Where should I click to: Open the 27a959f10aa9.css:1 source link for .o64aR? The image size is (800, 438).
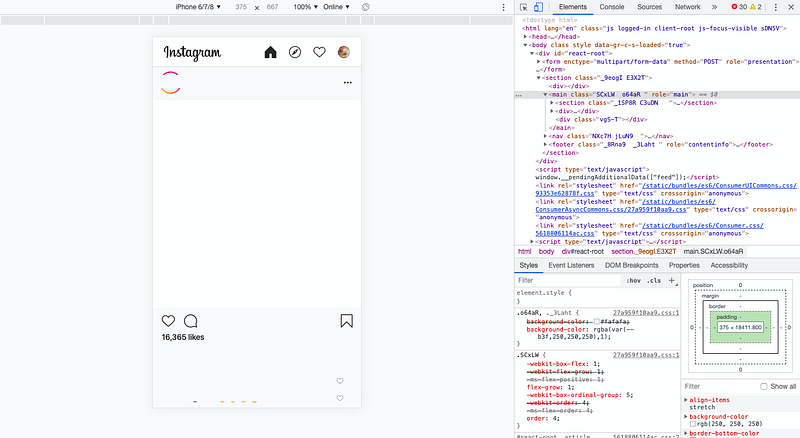[x=646, y=312]
